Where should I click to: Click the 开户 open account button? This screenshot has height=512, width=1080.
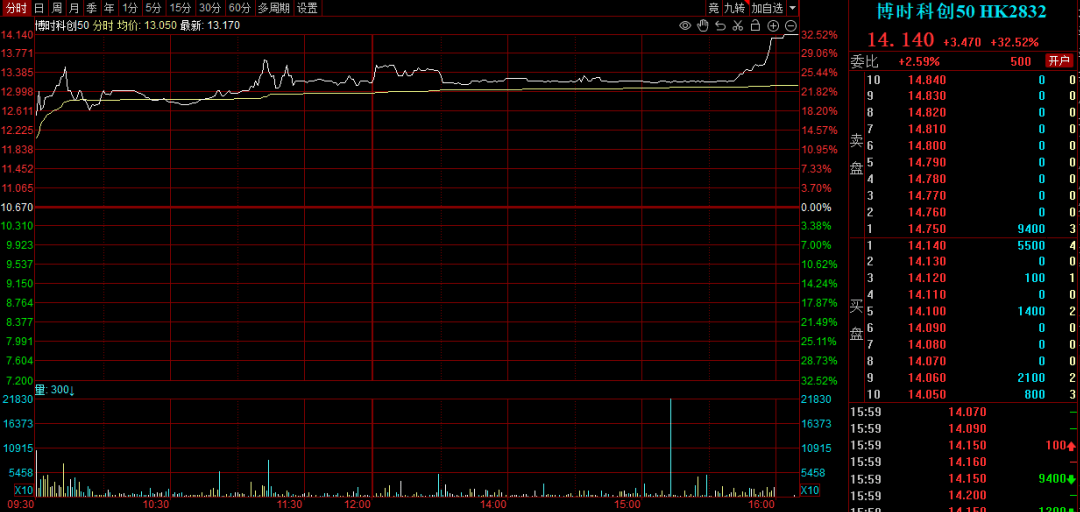(x=1059, y=61)
